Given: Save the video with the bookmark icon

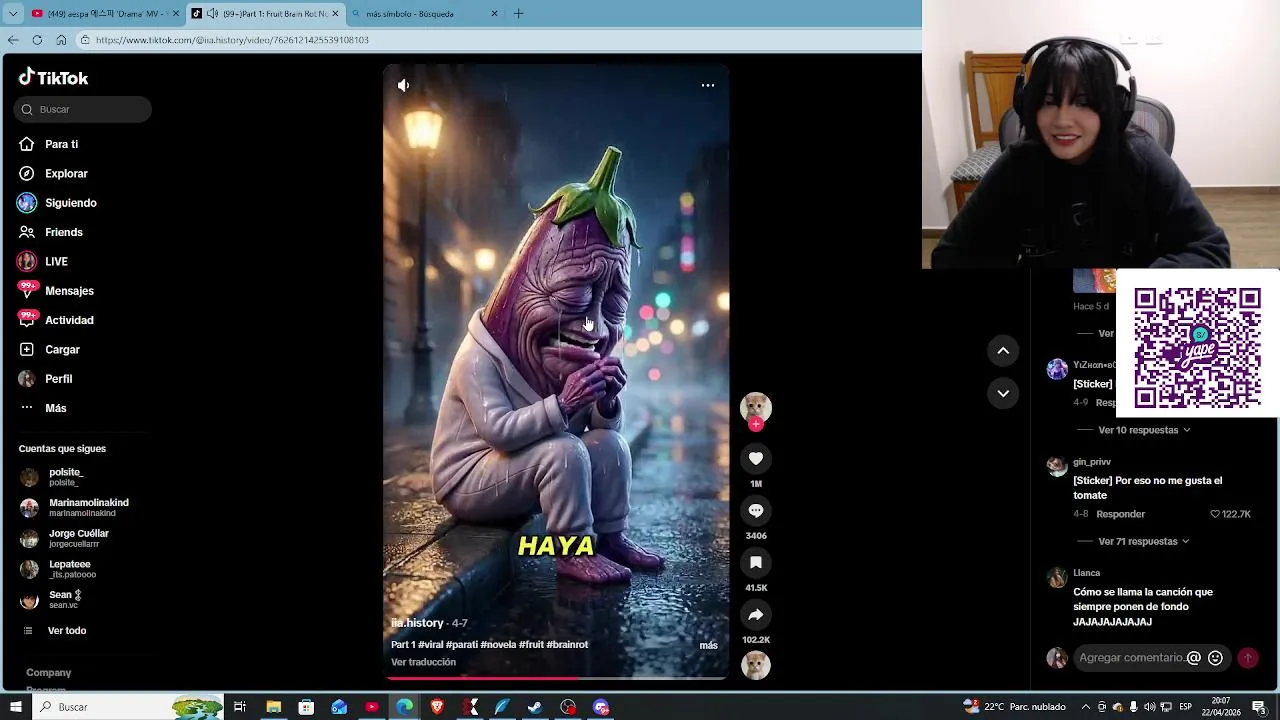Looking at the screenshot, I should click(x=756, y=563).
